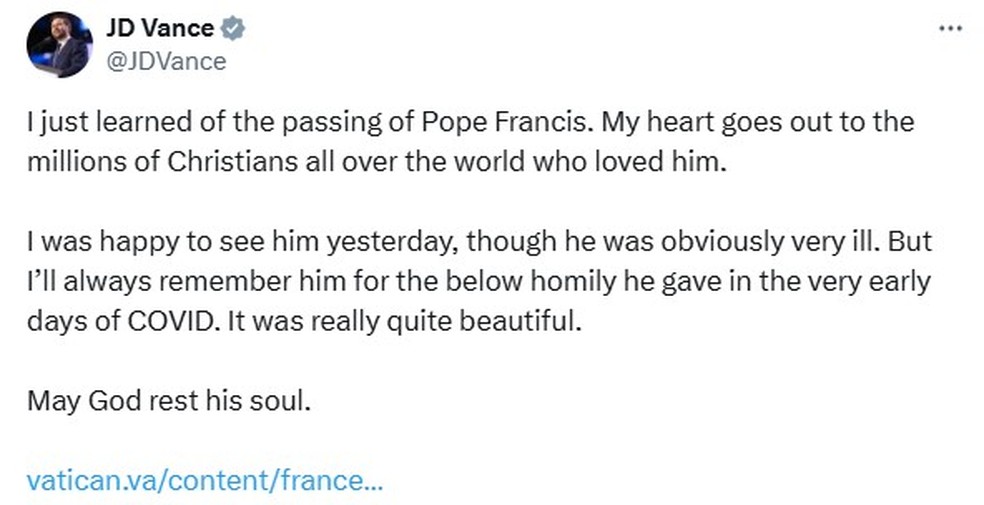
Task: Open JD Vance's profile picture
Action: [x=59, y=45]
